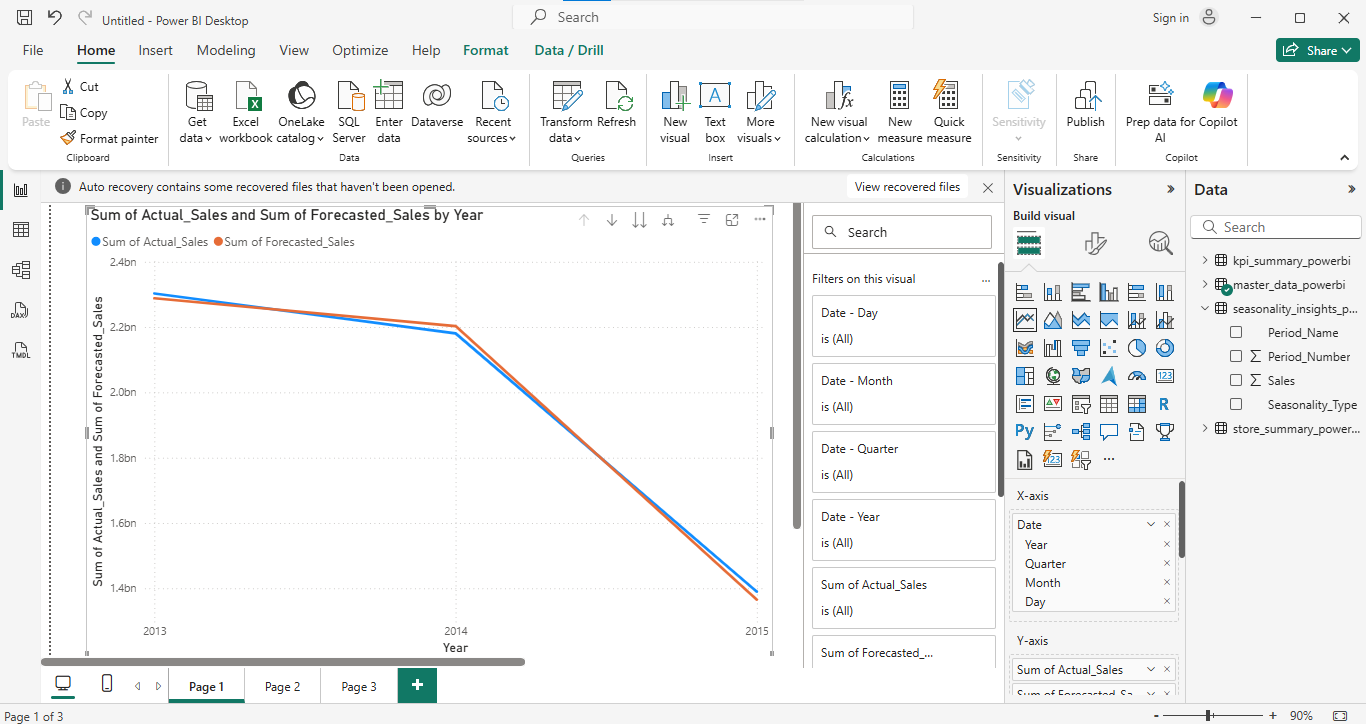Click the Quick measure icon
Image resolution: width=1366 pixels, height=724 pixels.
point(949,98)
